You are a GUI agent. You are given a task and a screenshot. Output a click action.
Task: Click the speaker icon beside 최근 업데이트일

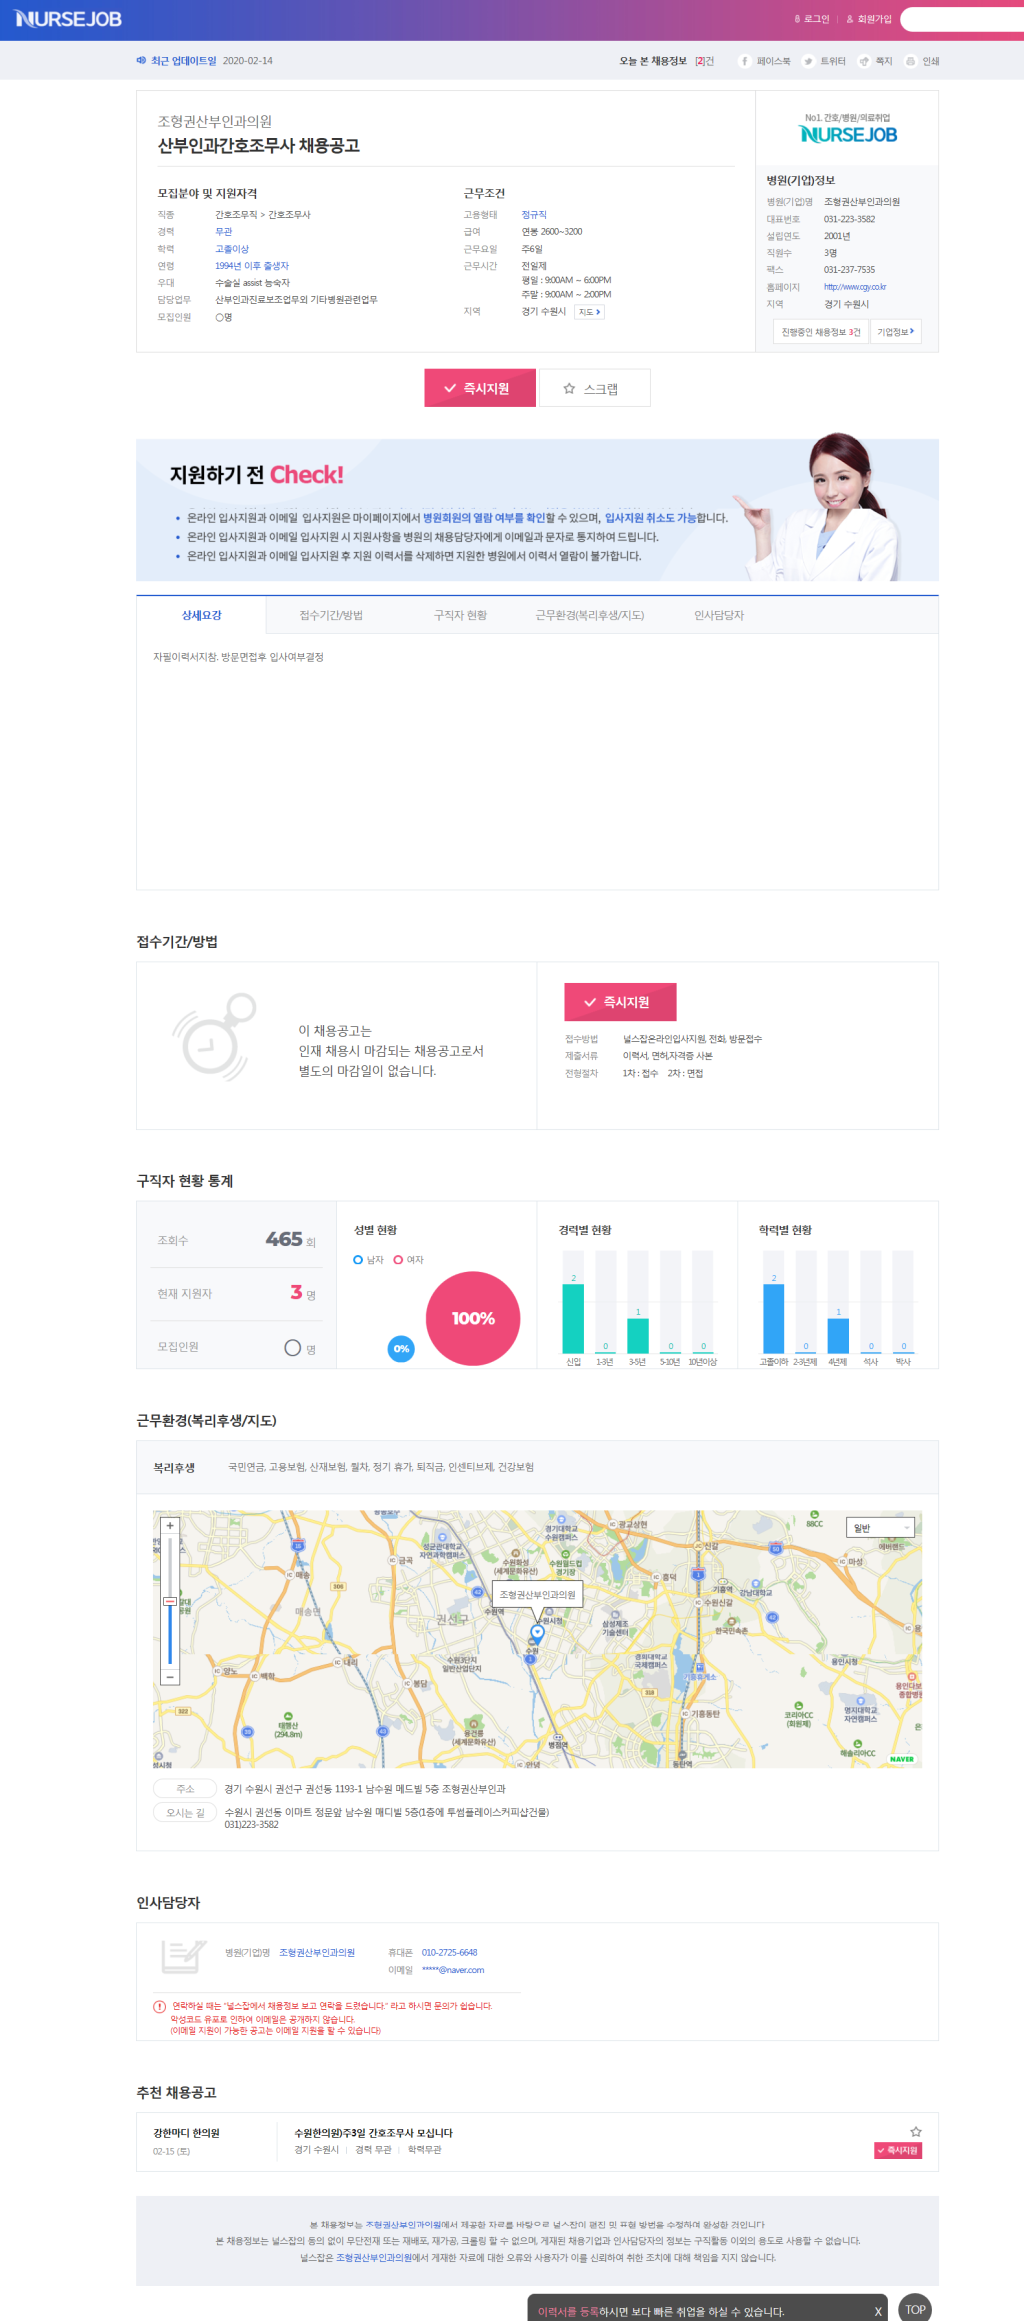tap(141, 61)
